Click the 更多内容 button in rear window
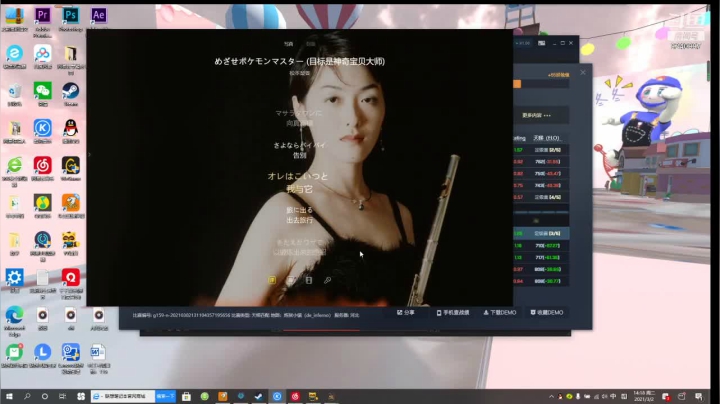The image size is (720, 404). [x=536, y=115]
